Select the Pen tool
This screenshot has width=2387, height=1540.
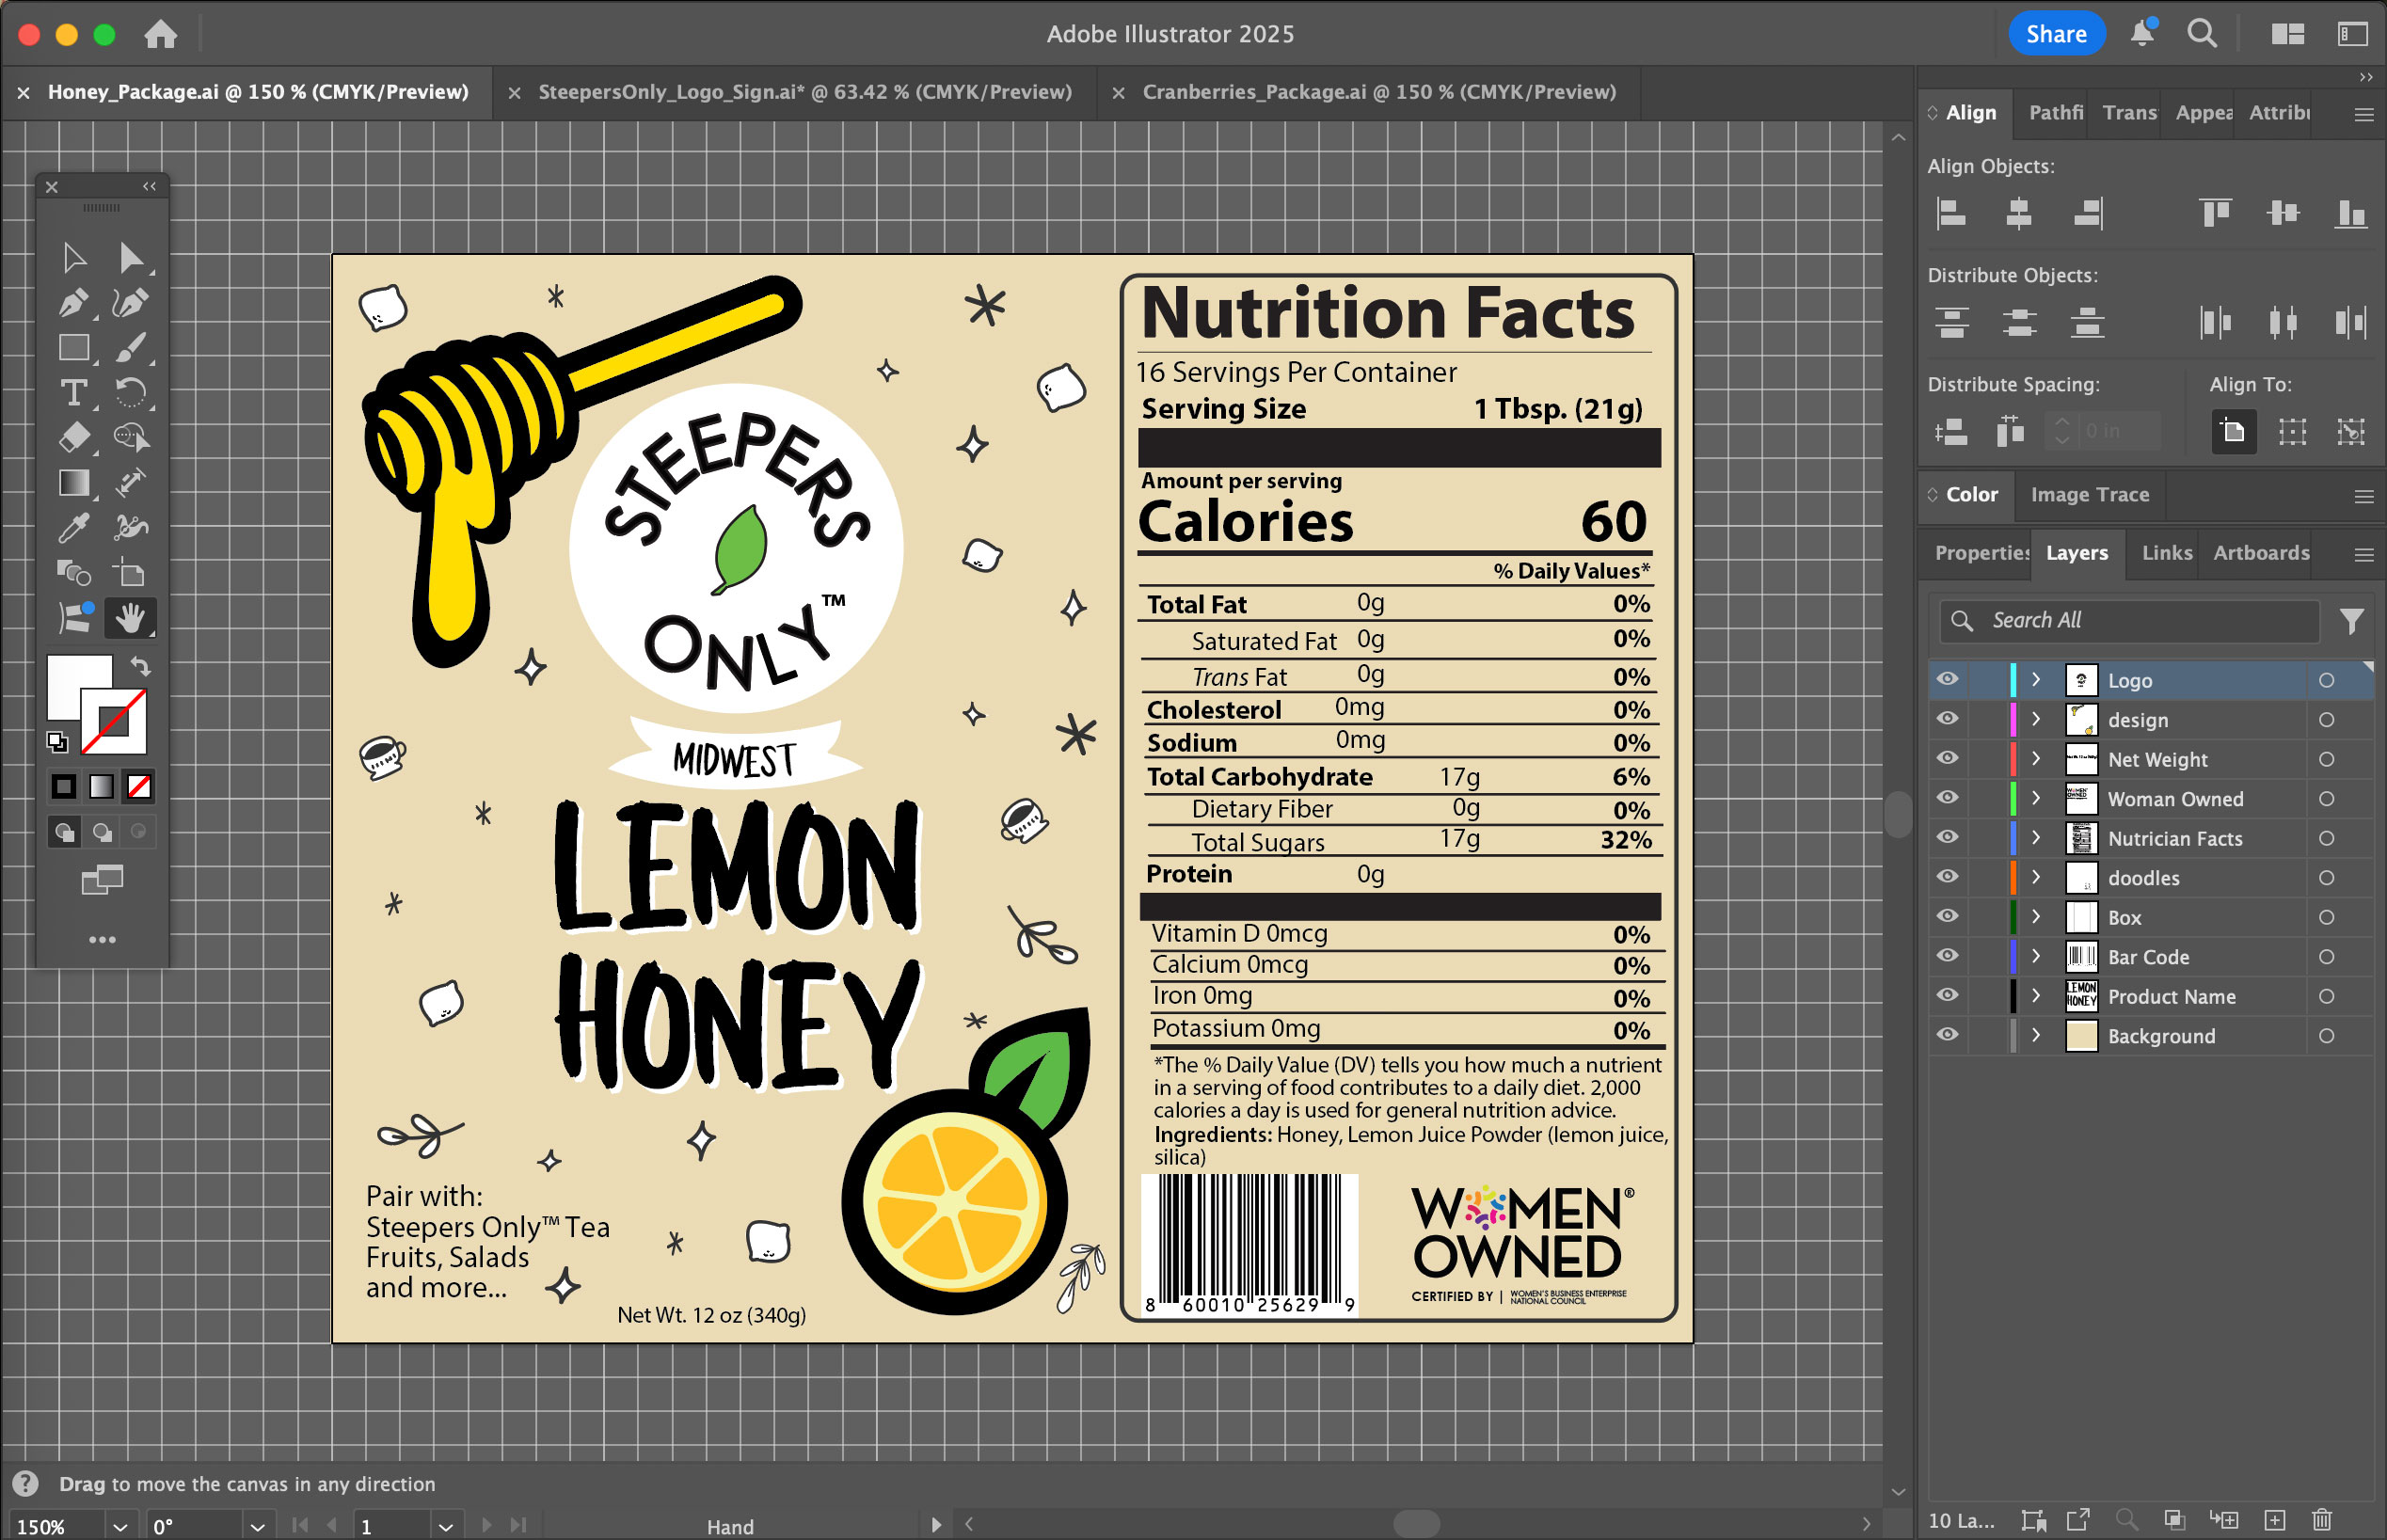coord(73,302)
